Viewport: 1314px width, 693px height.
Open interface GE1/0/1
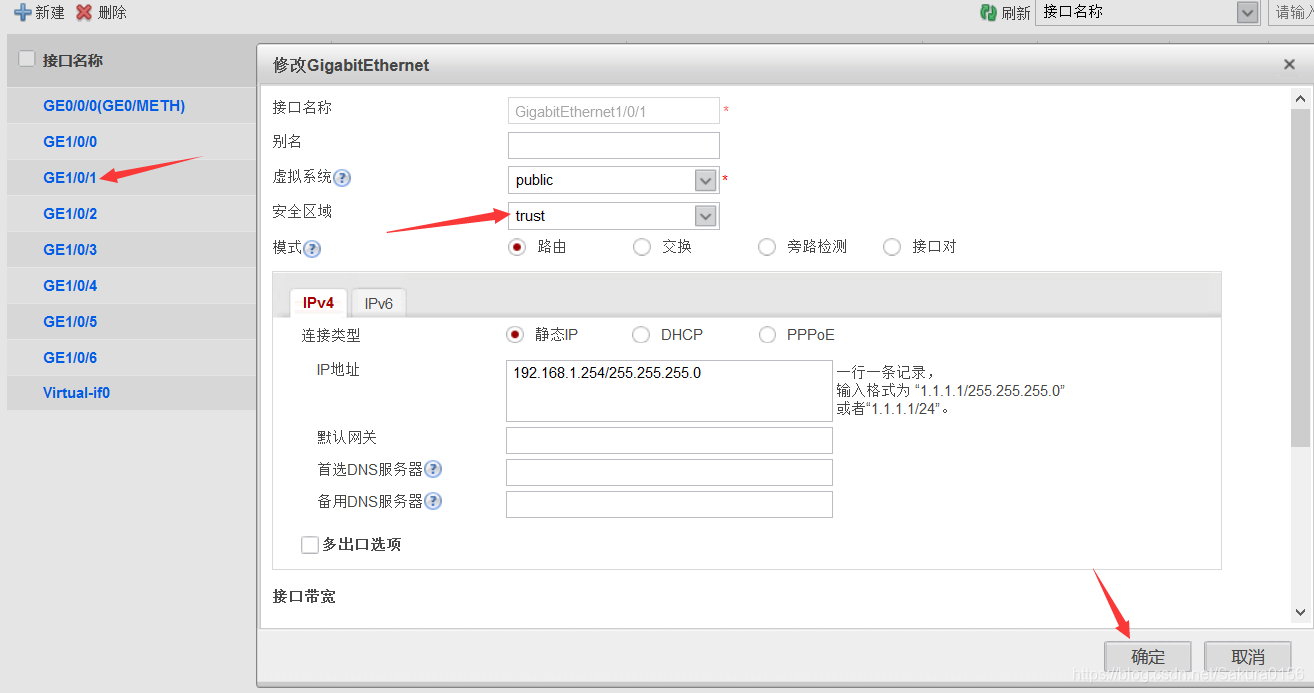pos(70,177)
